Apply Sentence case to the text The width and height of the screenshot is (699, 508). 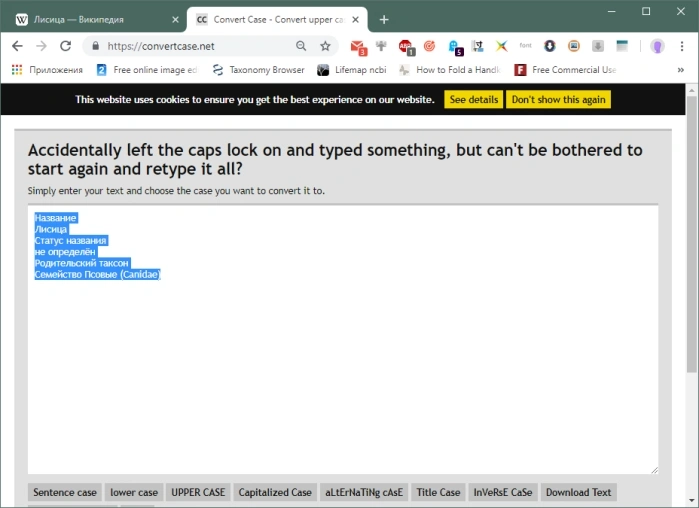[x=65, y=492]
